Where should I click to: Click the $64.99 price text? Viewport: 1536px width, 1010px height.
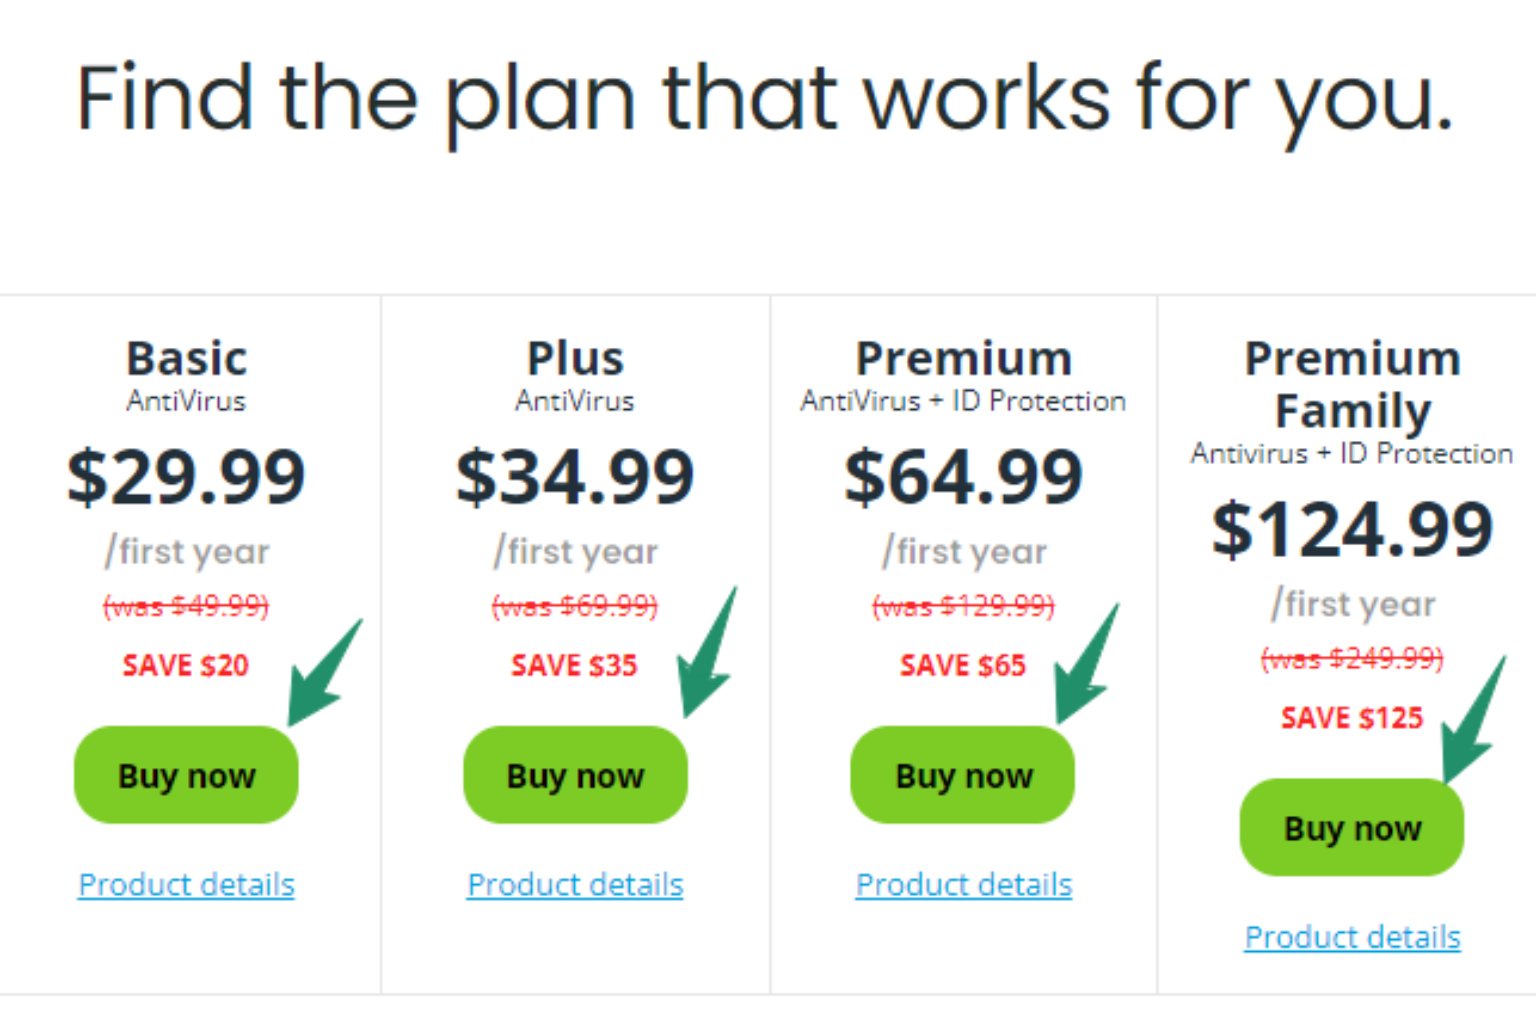click(963, 477)
